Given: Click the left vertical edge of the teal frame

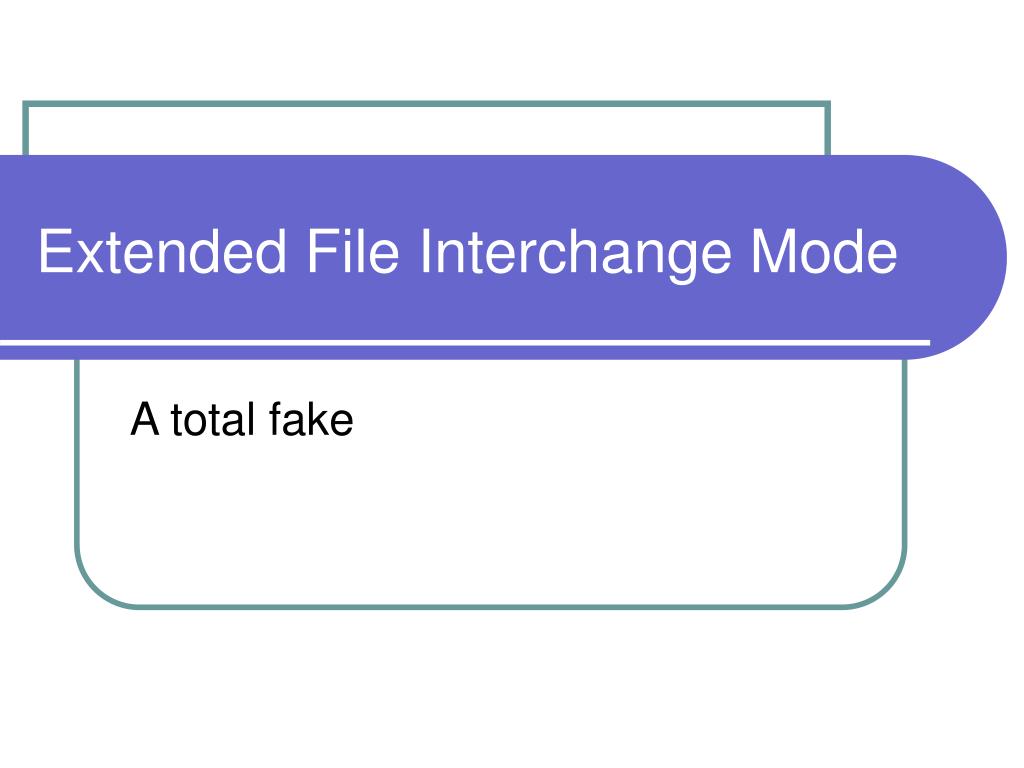Looking at the screenshot, I should point(77,451).
